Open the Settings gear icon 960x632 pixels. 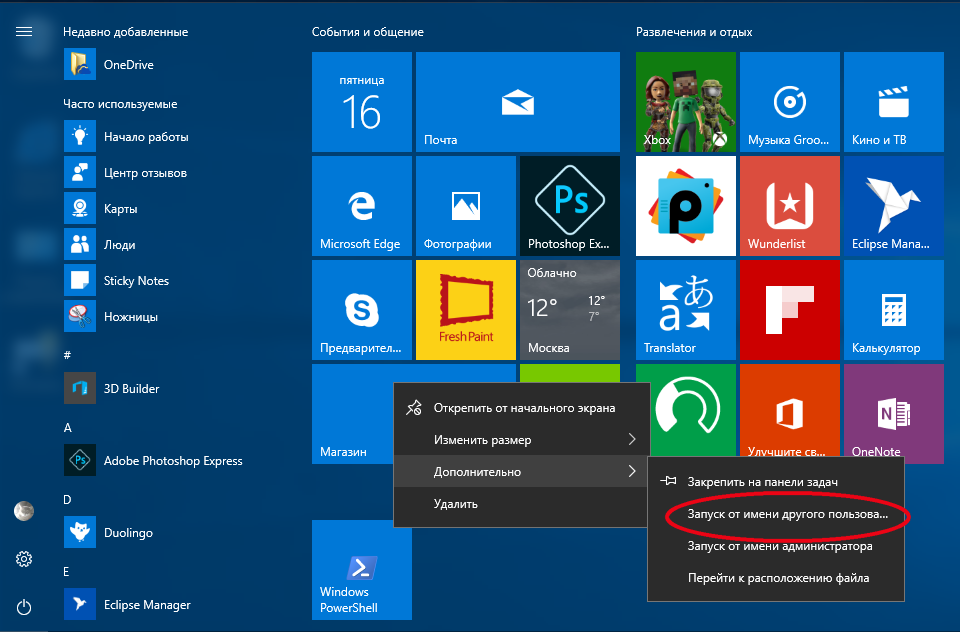coord(24,559)
